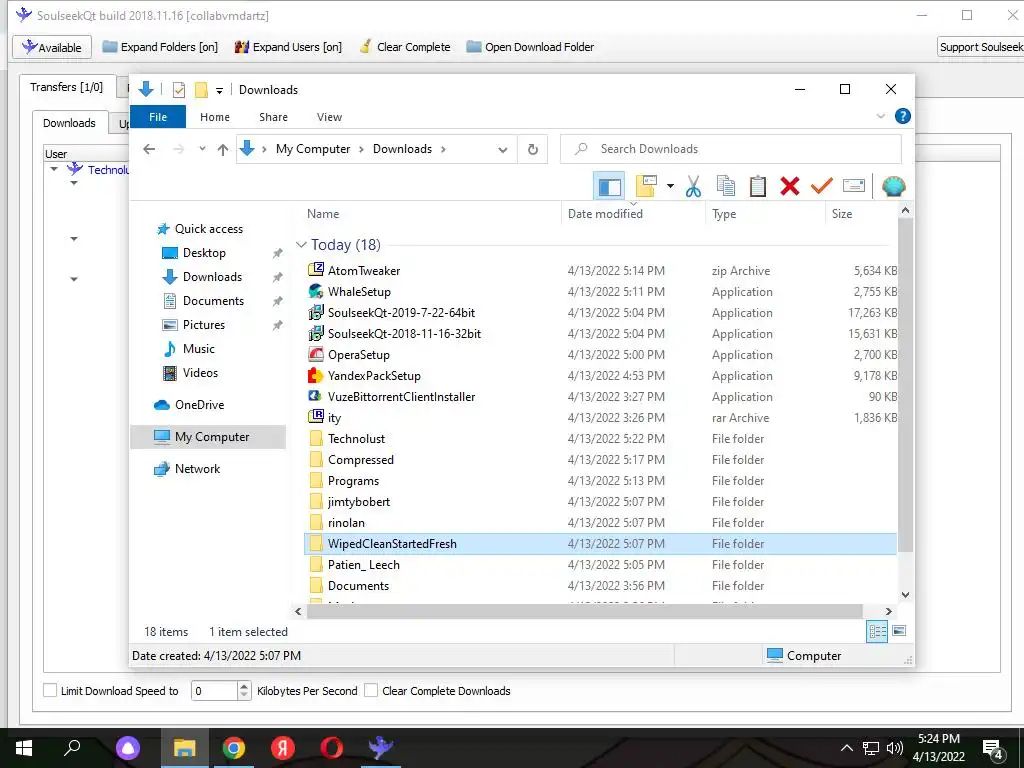Select Network in navigation pane

pos(197,469)
